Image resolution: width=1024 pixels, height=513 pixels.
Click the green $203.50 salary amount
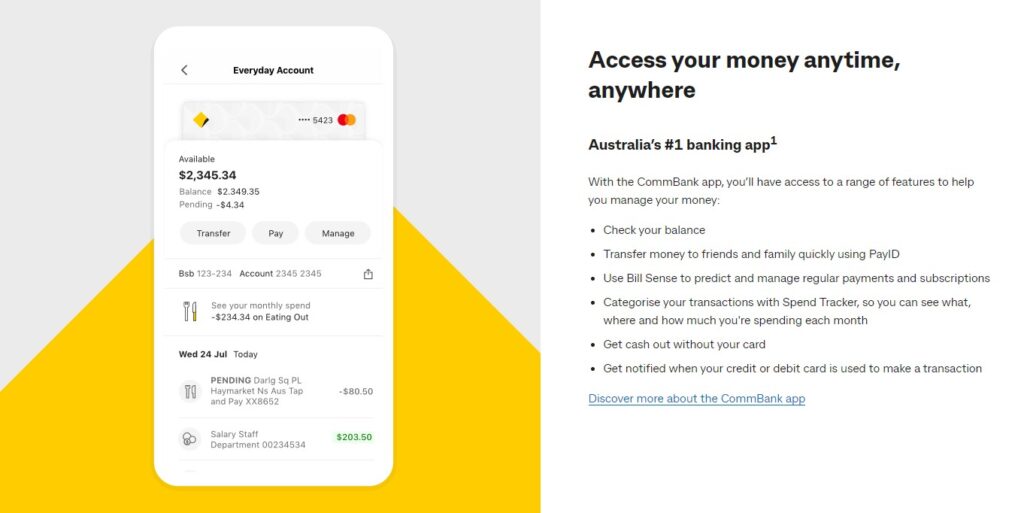[x=353, y=437]
